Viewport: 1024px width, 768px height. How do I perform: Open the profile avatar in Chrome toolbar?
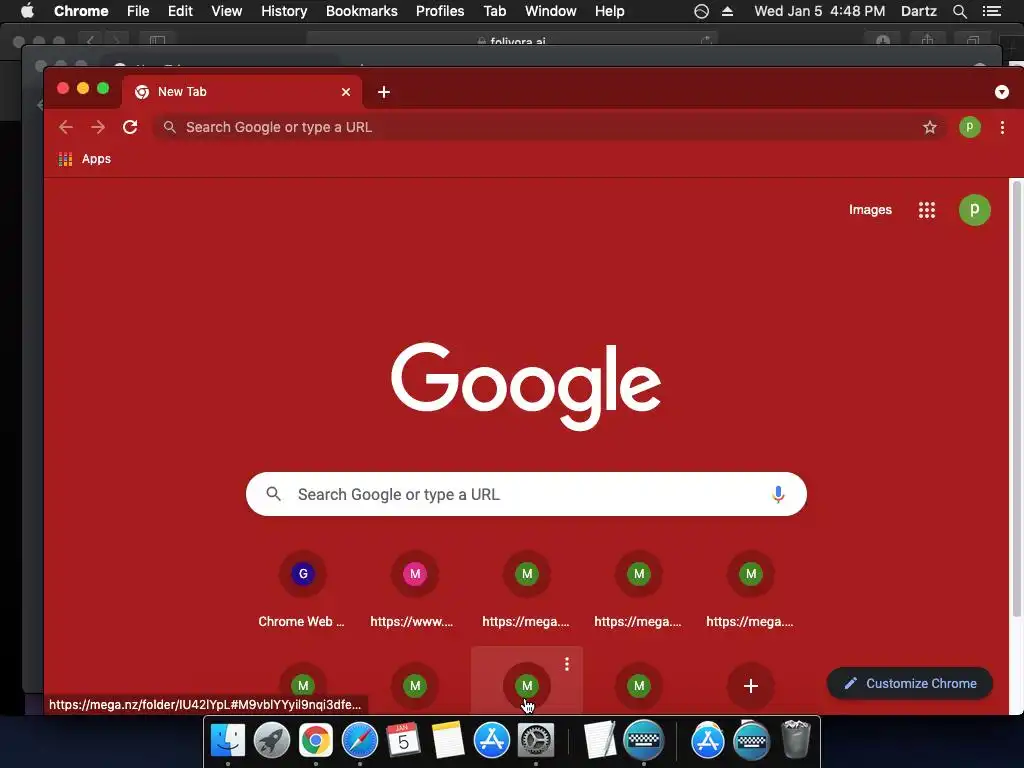click(x=970, y=127)
